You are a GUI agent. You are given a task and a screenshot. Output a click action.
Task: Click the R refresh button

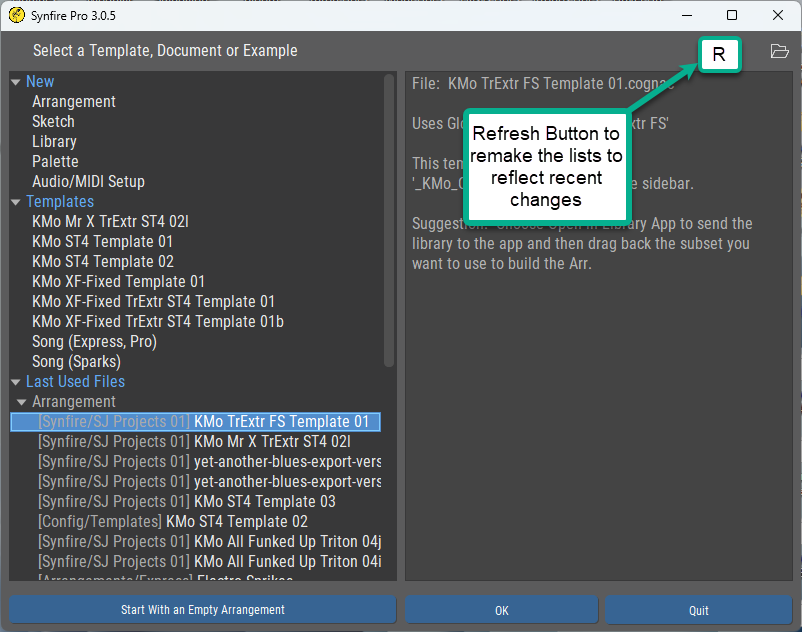click(718, 54)
